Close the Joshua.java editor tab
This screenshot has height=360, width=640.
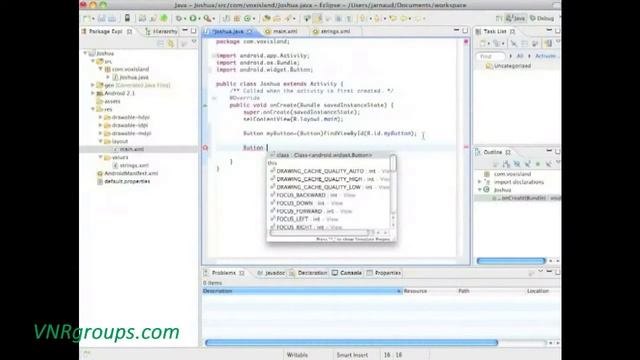coord(250,31)
